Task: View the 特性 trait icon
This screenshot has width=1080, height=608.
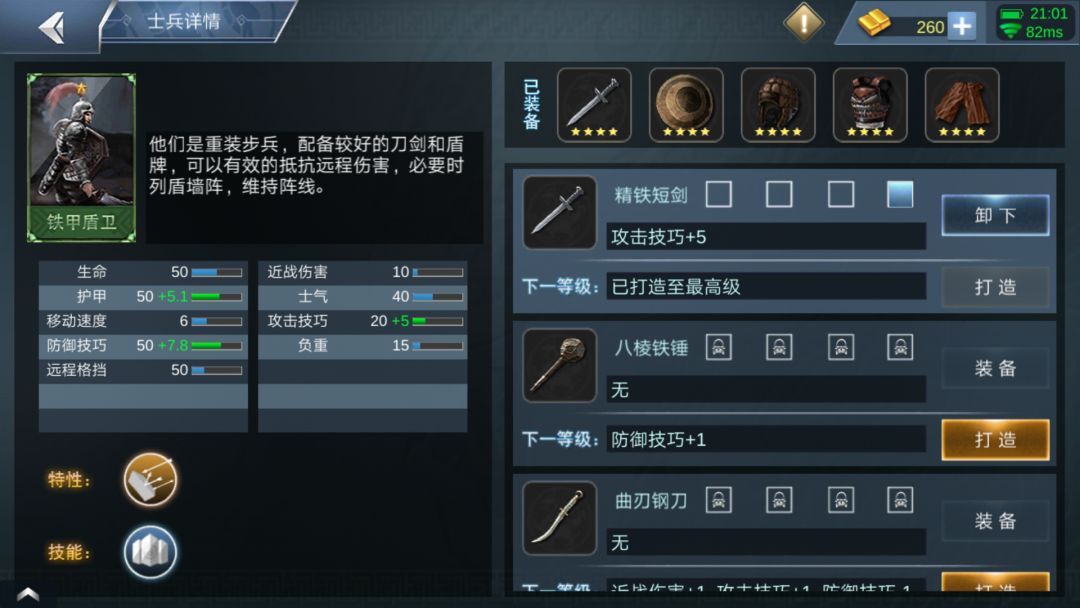Action: [150, 480]
